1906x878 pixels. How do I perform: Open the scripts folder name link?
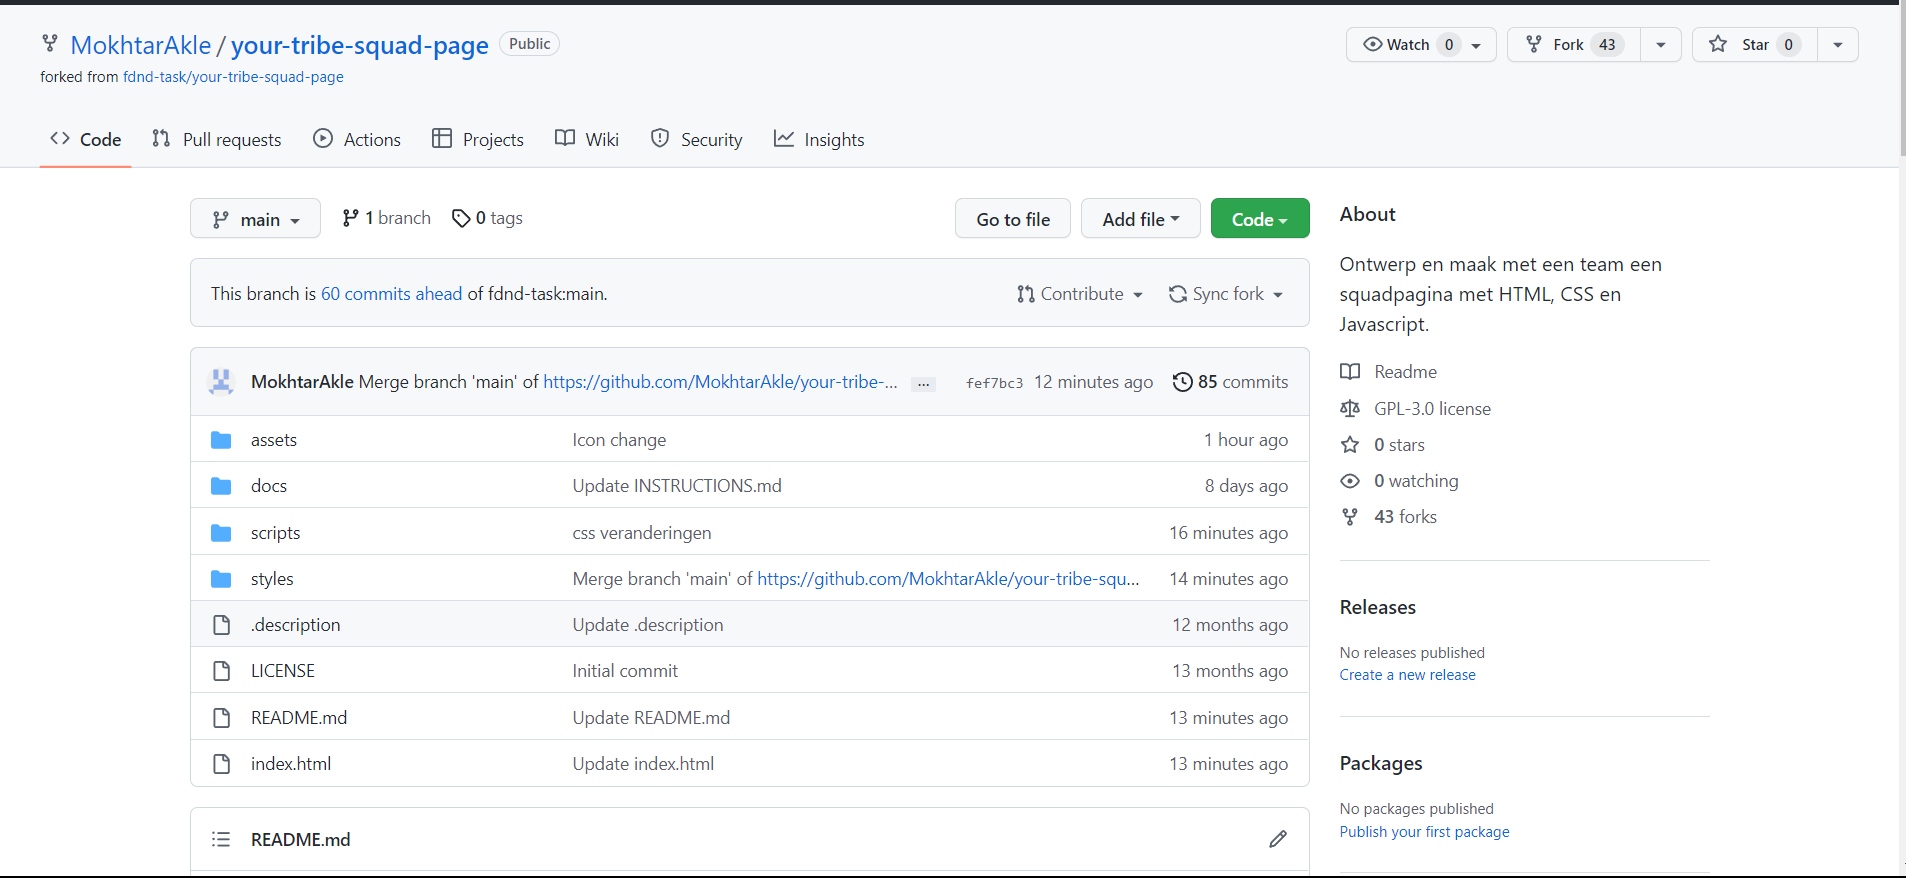click(x=275, y=533)
